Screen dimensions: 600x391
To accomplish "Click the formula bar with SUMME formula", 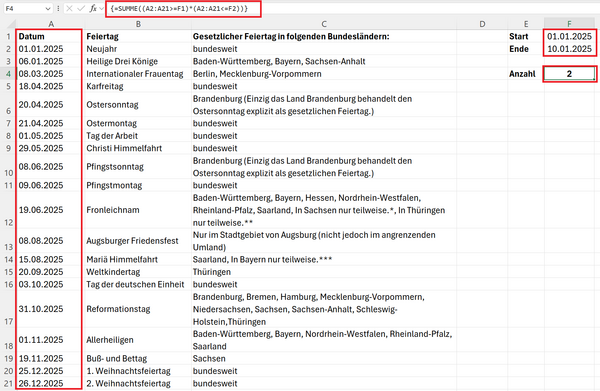I will click(352, 8).
